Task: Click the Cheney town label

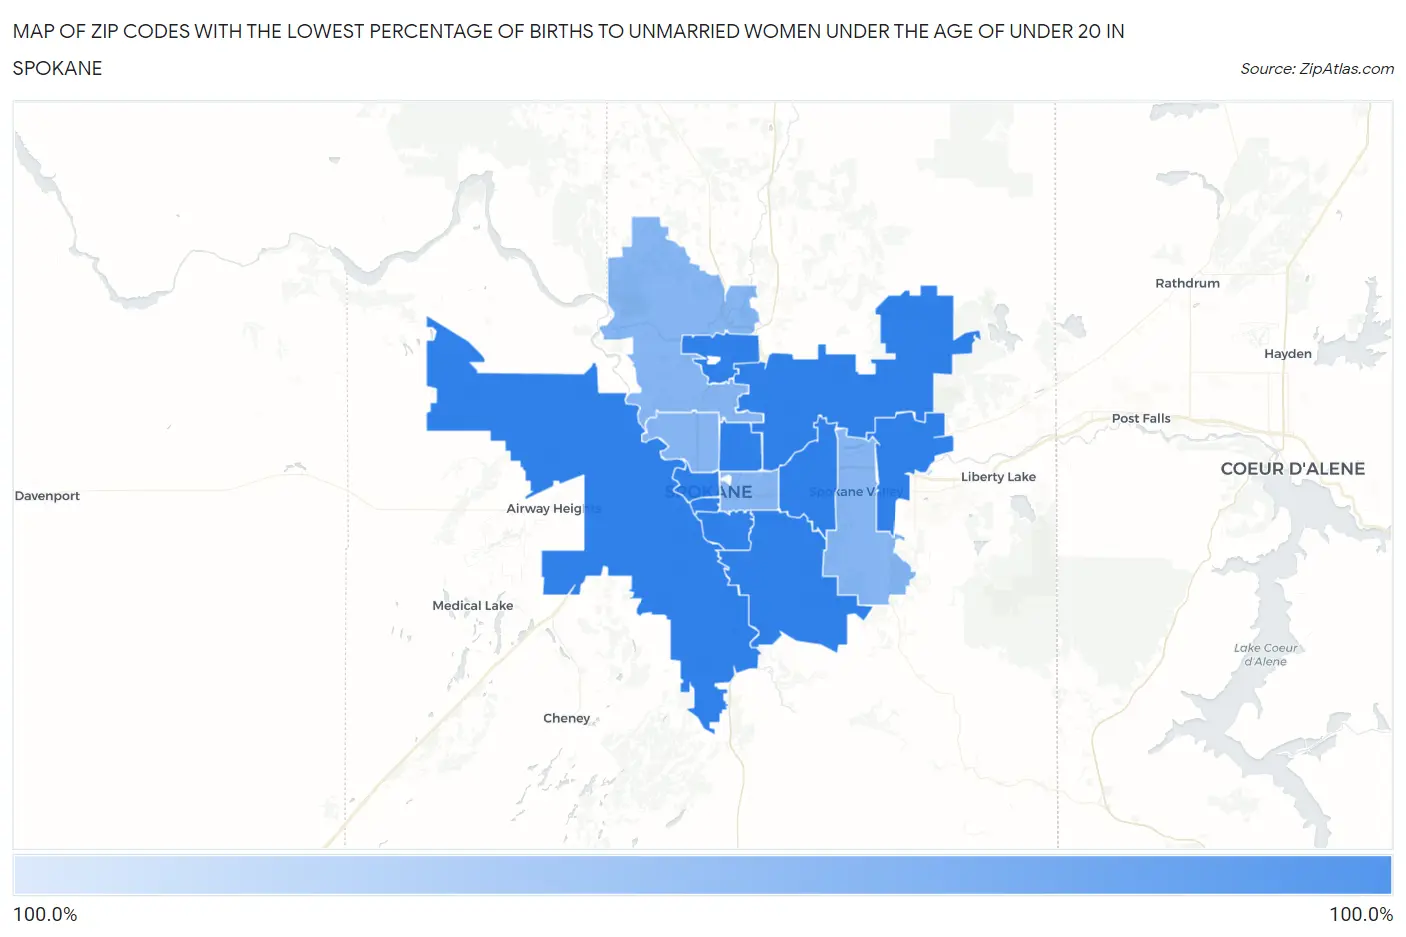Action: [x=566, y=718]
